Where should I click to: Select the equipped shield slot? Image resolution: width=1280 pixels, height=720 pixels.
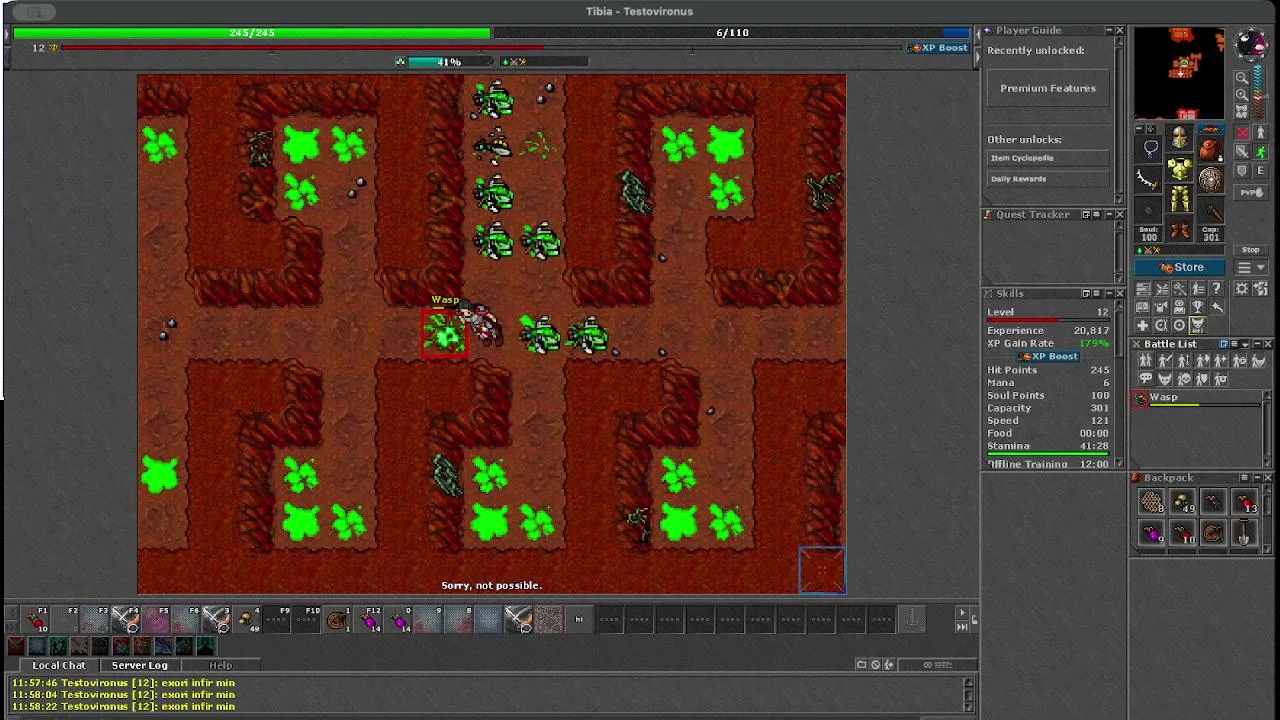(x=1211, y=180)
